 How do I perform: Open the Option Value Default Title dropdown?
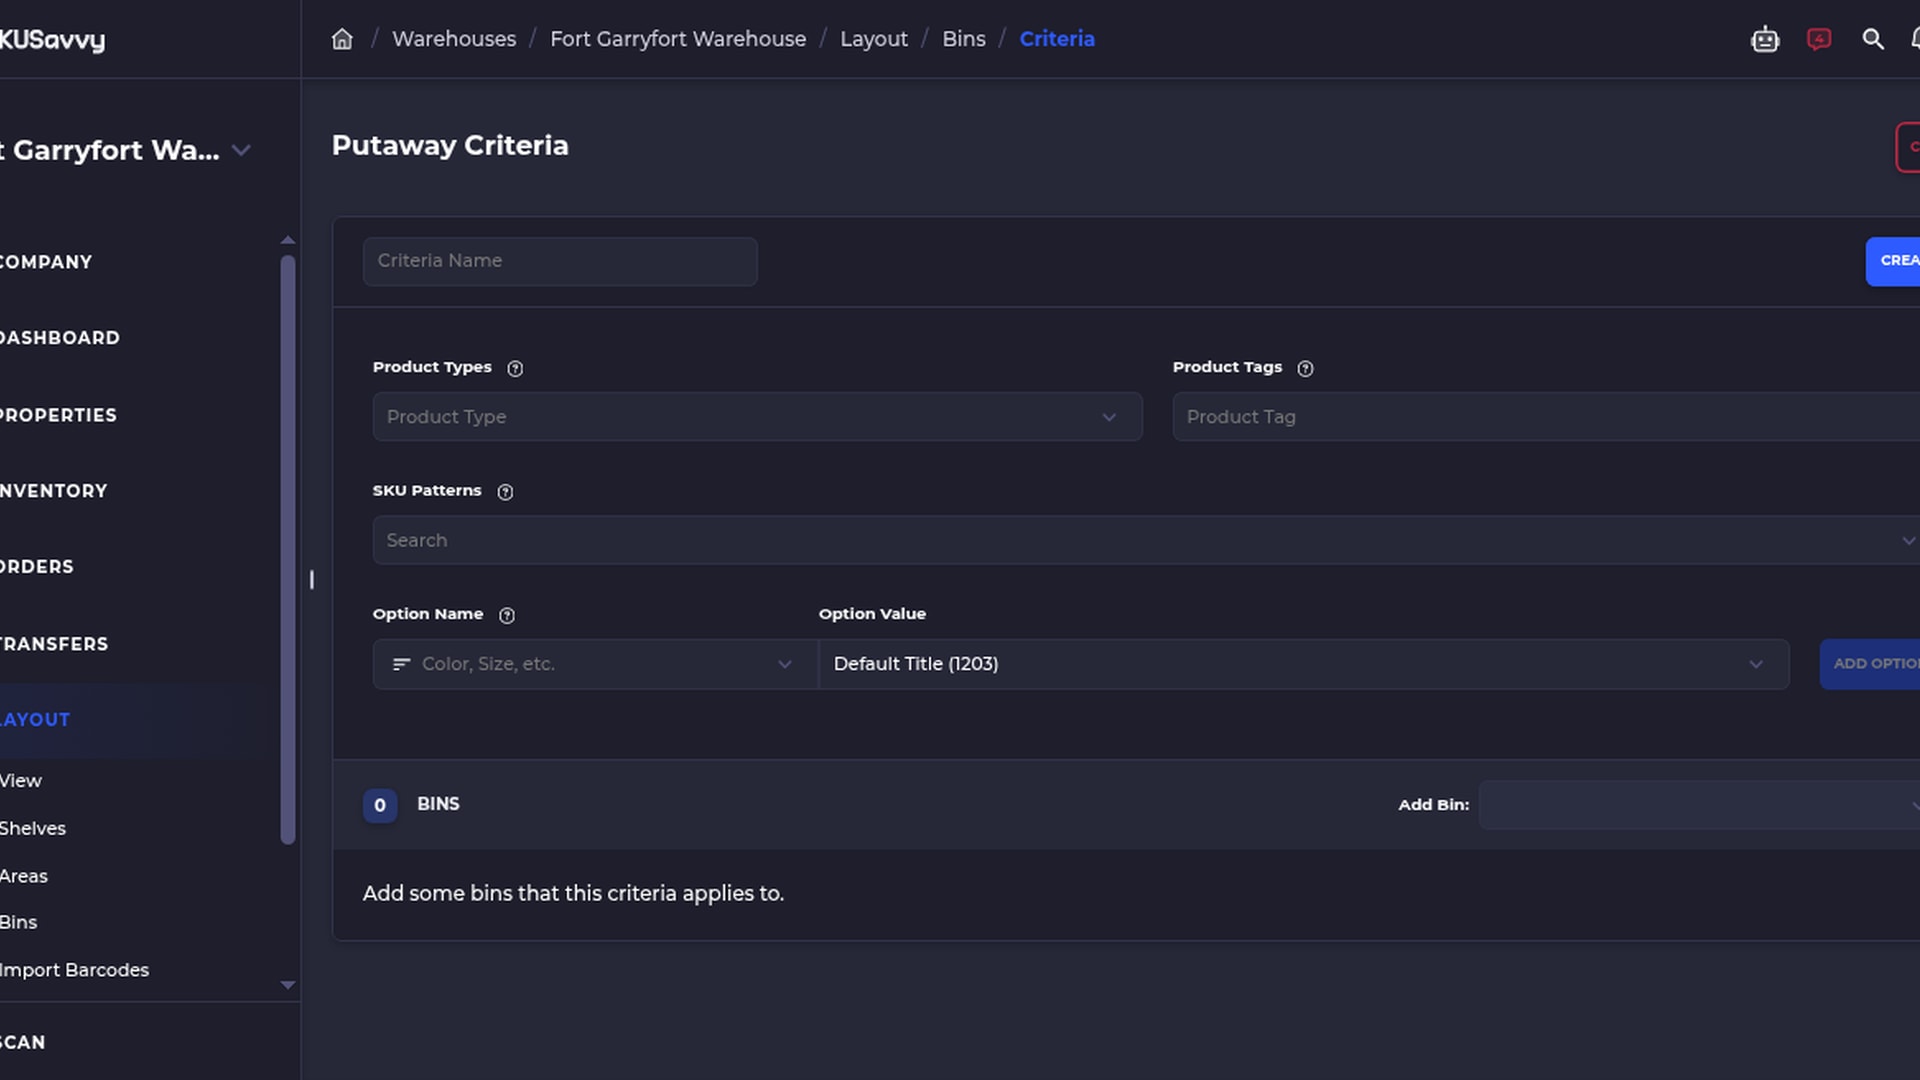1304,664
